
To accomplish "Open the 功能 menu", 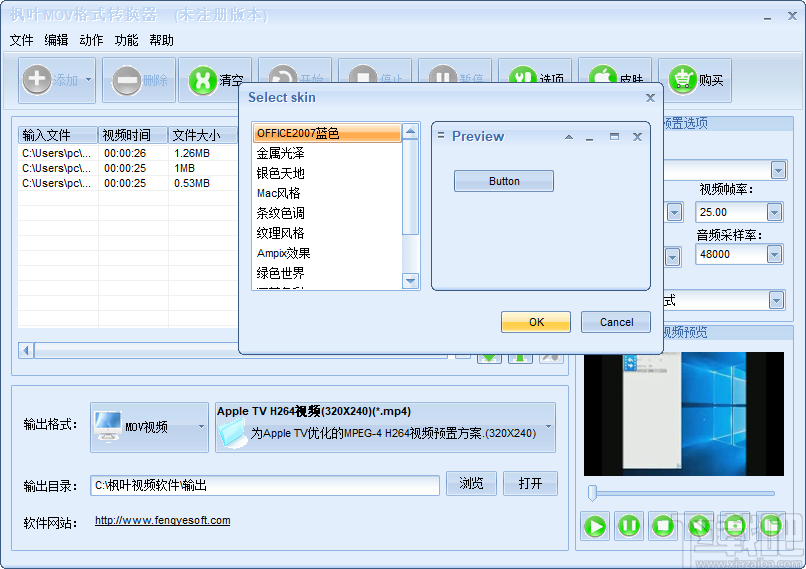I will (126, 40).
